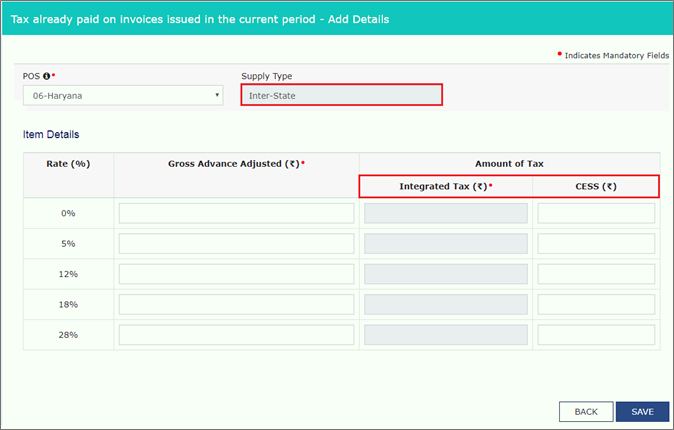Click Integrated Tax field in 18% row
This screenshot has height=430, width=674.
click(446, 304)
